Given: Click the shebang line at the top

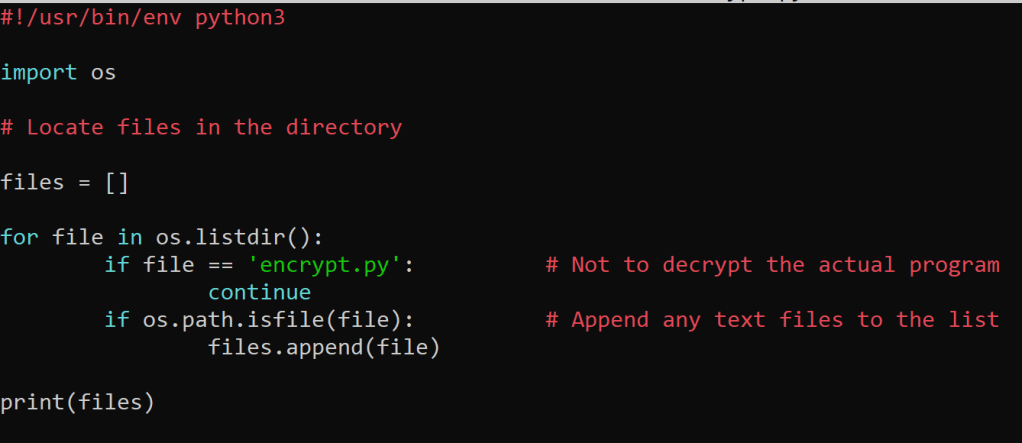Looking at the screenshot, I should pos(143,19).
